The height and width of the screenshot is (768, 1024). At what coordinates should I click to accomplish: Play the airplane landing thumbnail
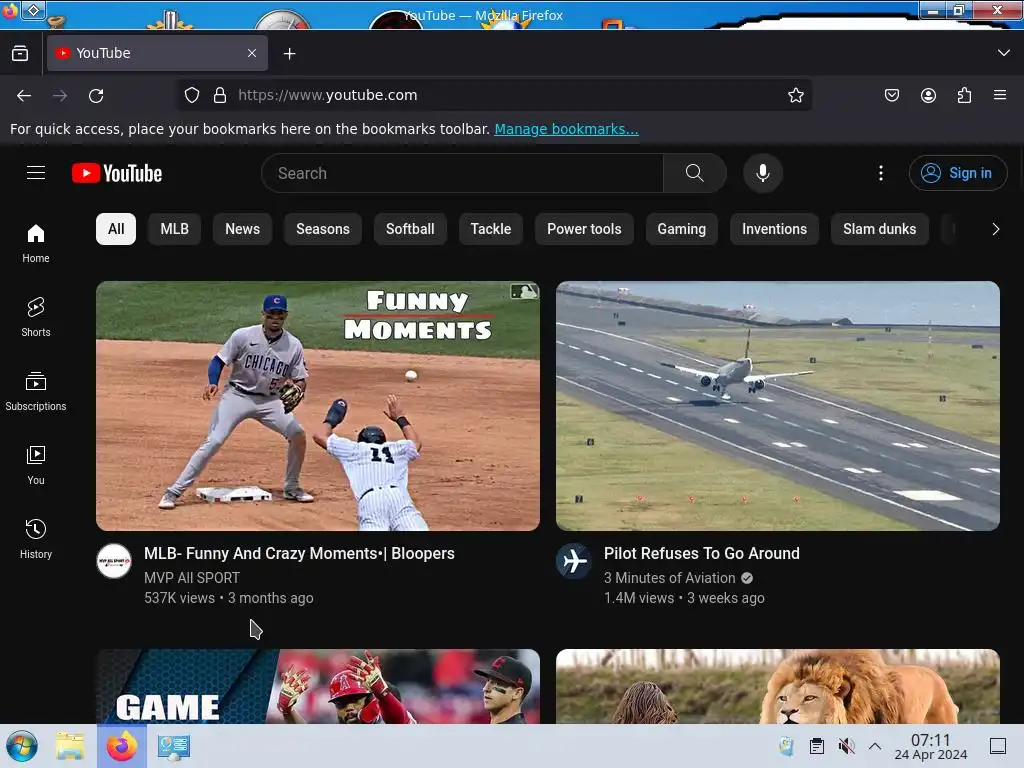[778, 406]
